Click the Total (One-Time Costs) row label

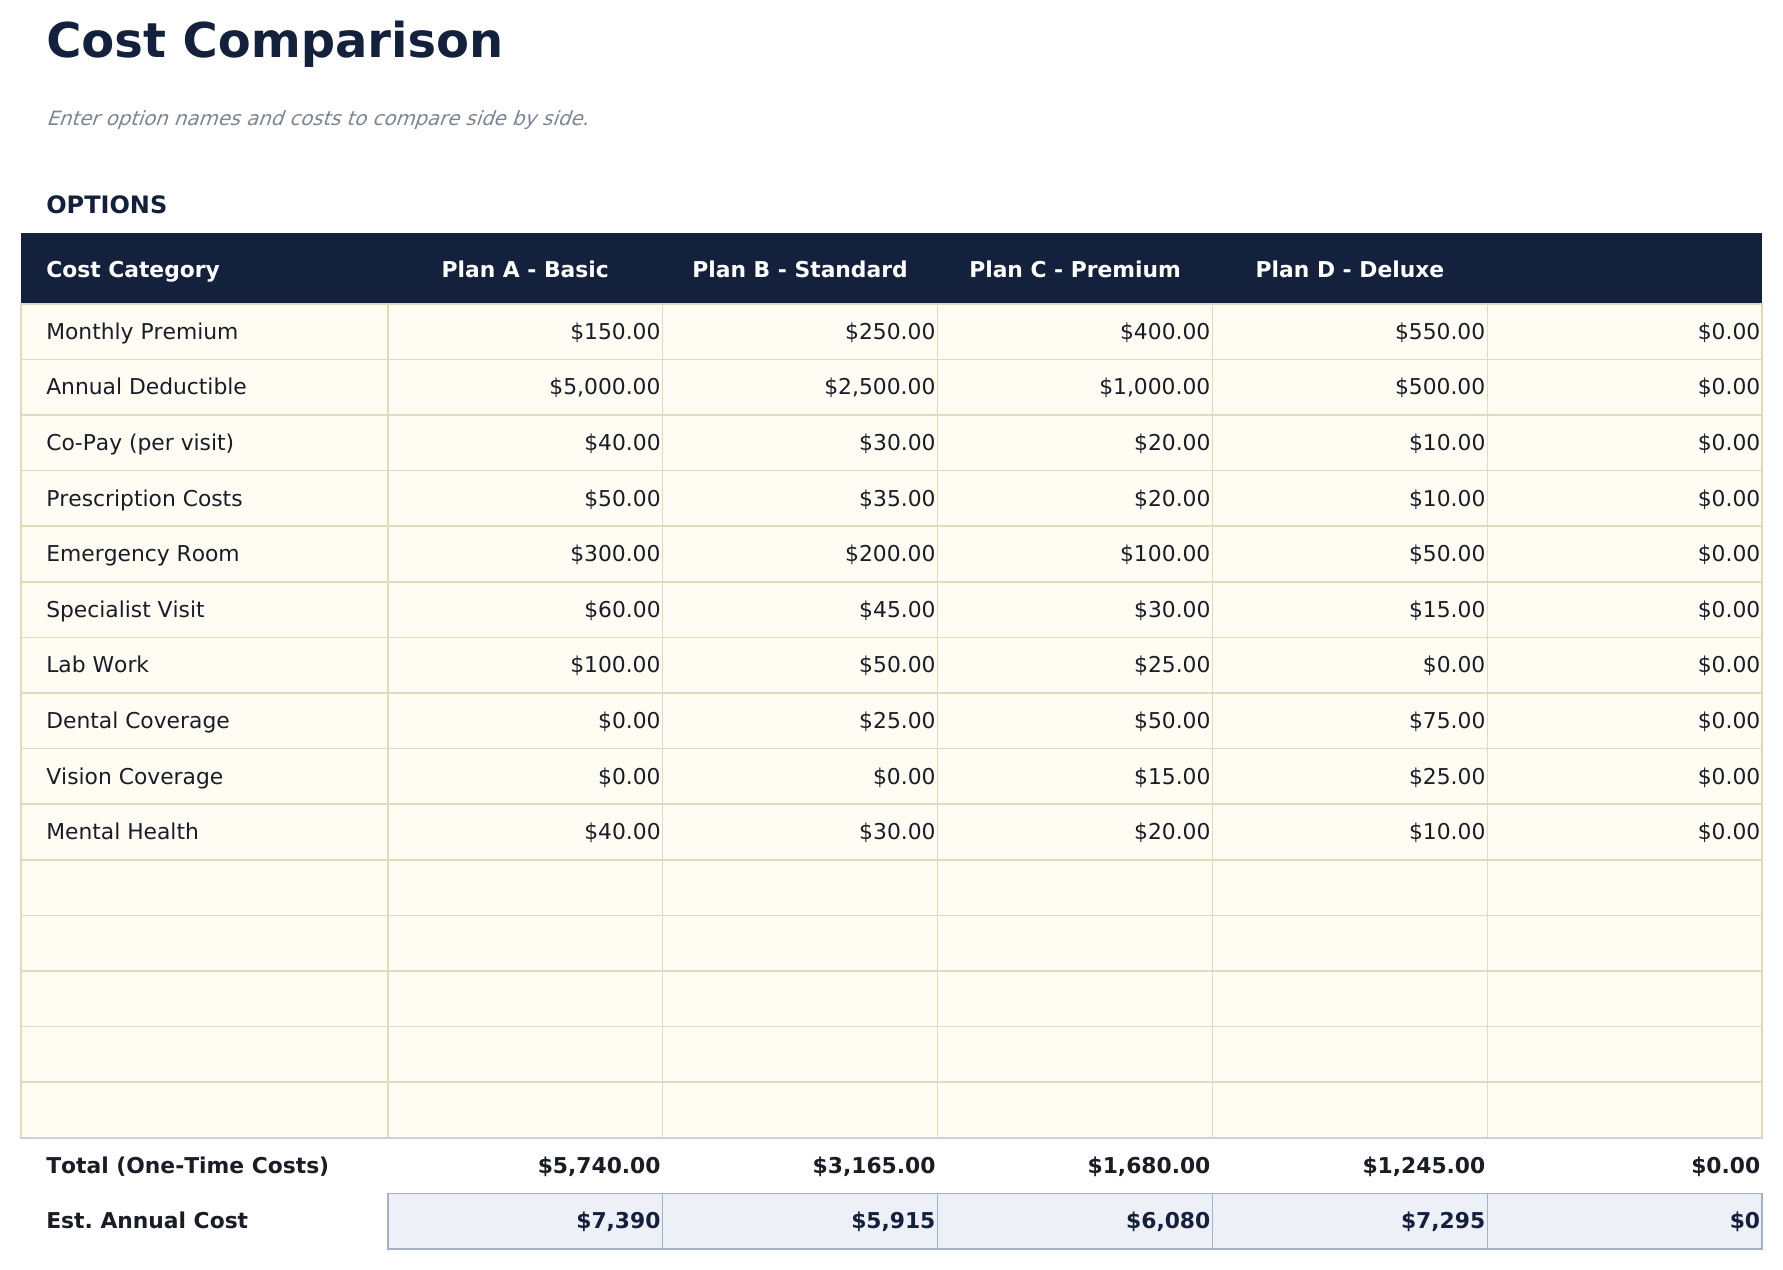(x=187, y=1164)
